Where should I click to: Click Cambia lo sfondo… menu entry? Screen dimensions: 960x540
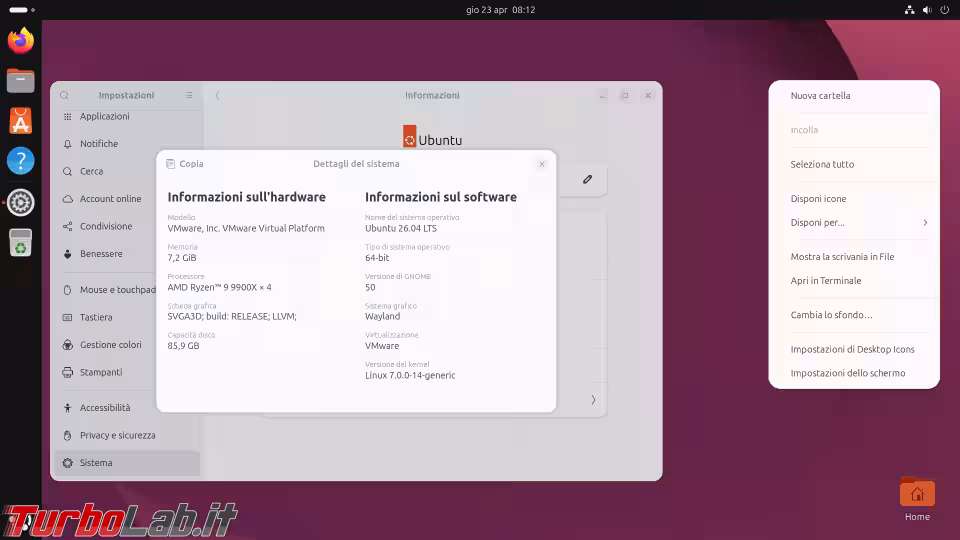tap(831, 315)
